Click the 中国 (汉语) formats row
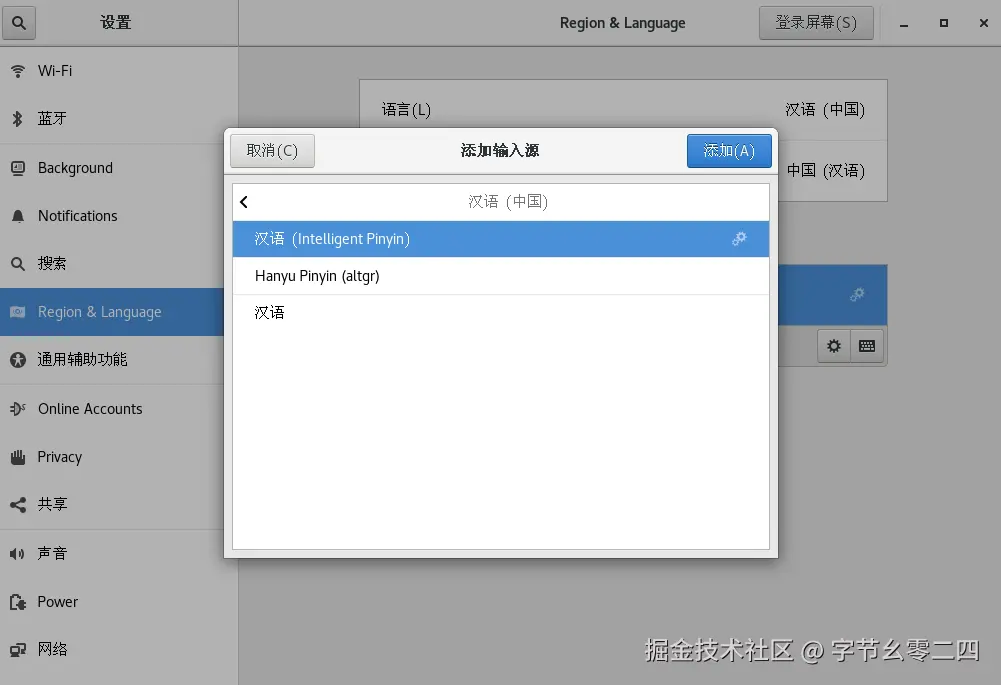This screenshot has height=685, width=1001. click(x=832, y=170)
